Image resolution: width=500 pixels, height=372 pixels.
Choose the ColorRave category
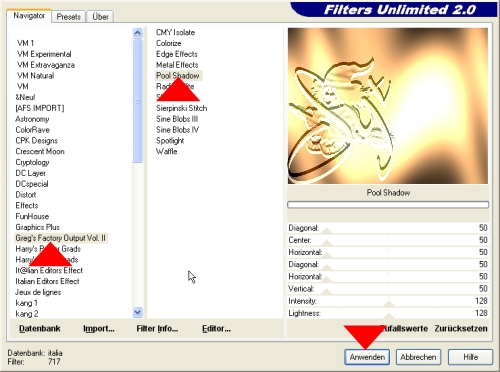tap(32, 130)
